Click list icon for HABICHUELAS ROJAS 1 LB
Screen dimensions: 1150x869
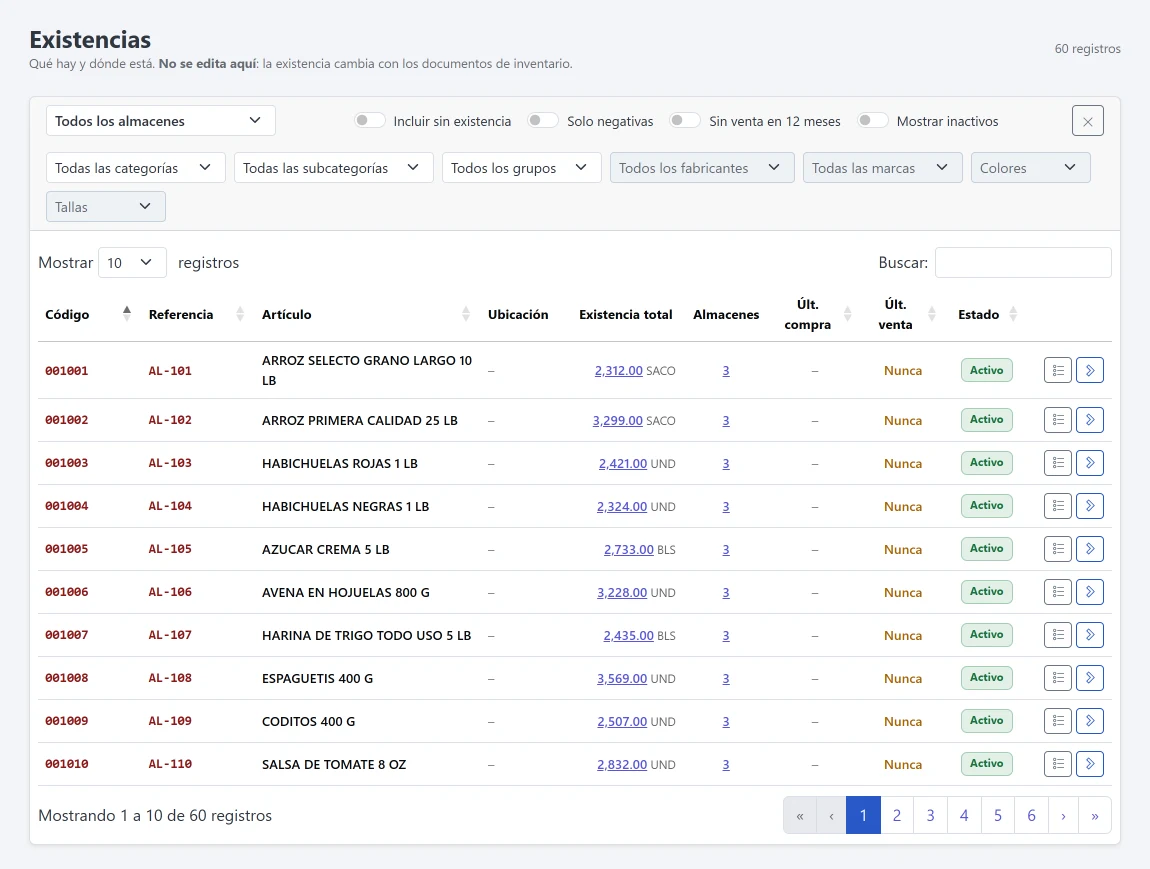[x=1058, y=463]
